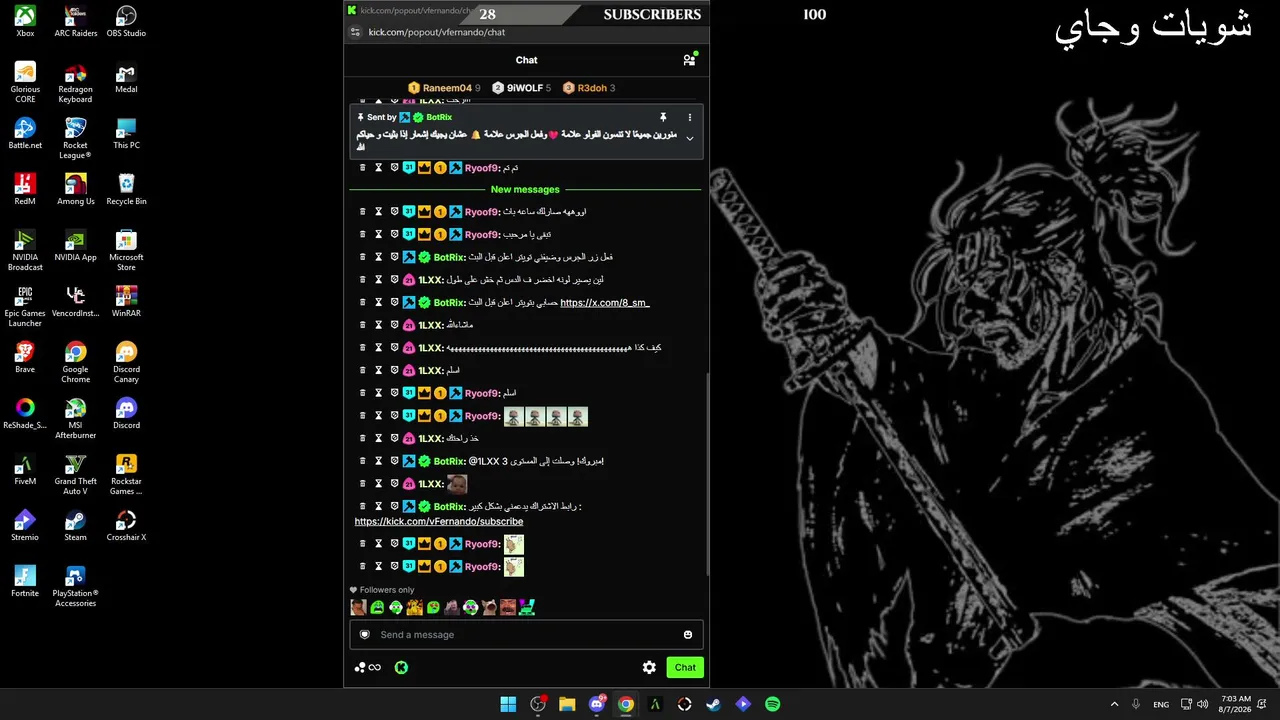The height and width of the screenshot is (720, 1280).
Task: Open chat settings gear
Action: [x=649, y=667]
